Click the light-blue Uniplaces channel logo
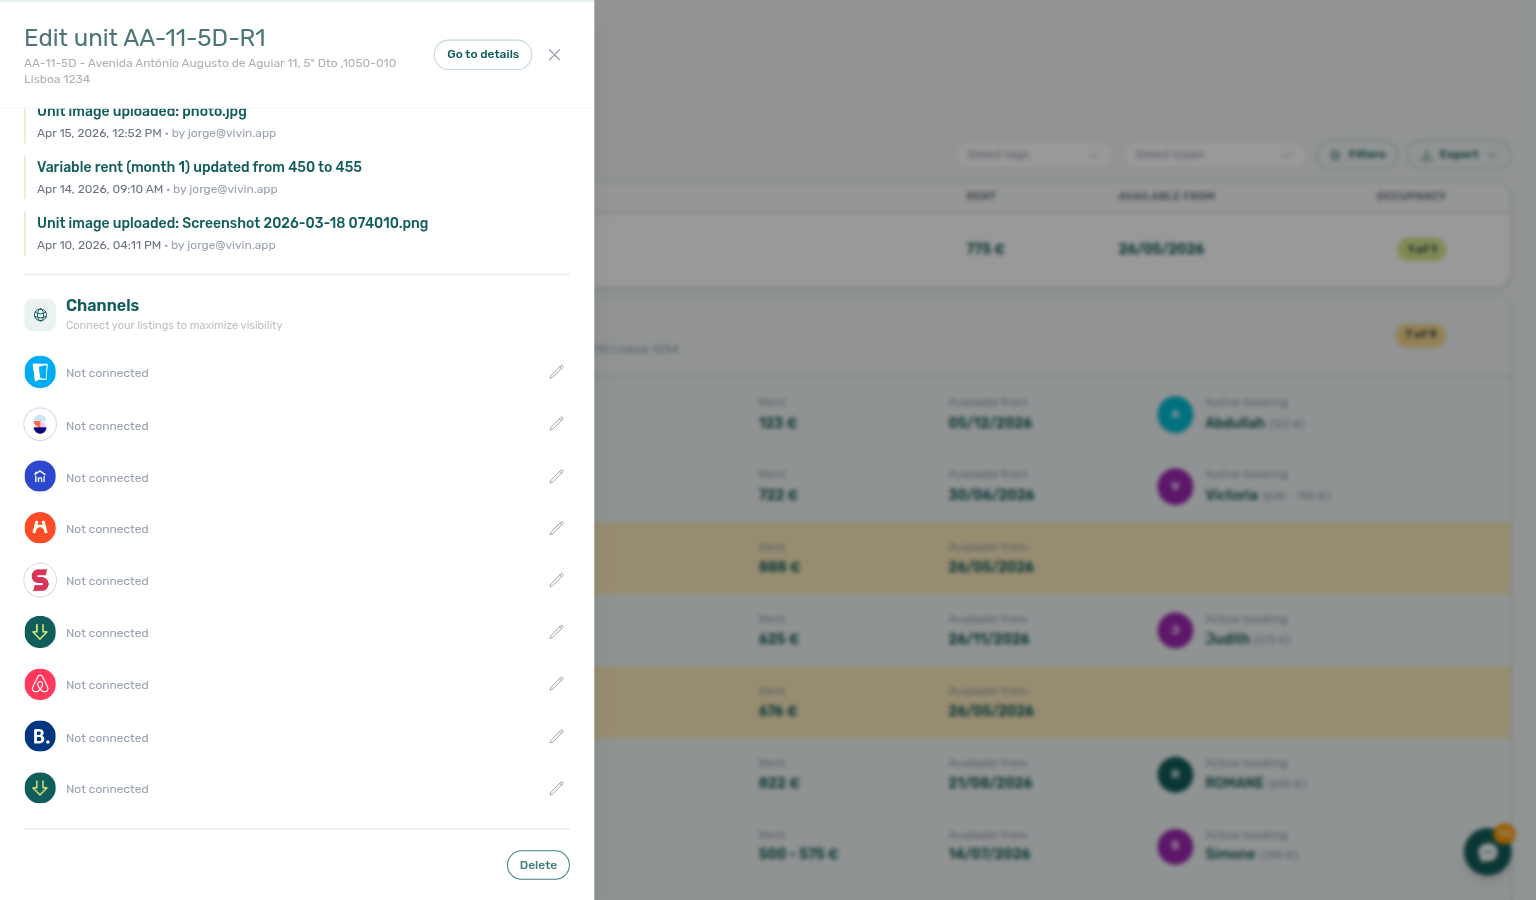This screenshot has width=1536, height=900. [40, 372]
